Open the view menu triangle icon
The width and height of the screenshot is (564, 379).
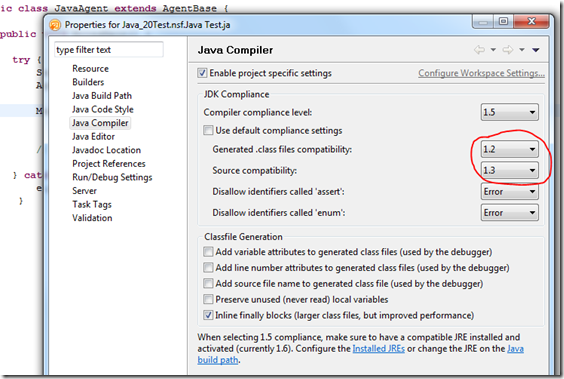(x=536, y=50)
